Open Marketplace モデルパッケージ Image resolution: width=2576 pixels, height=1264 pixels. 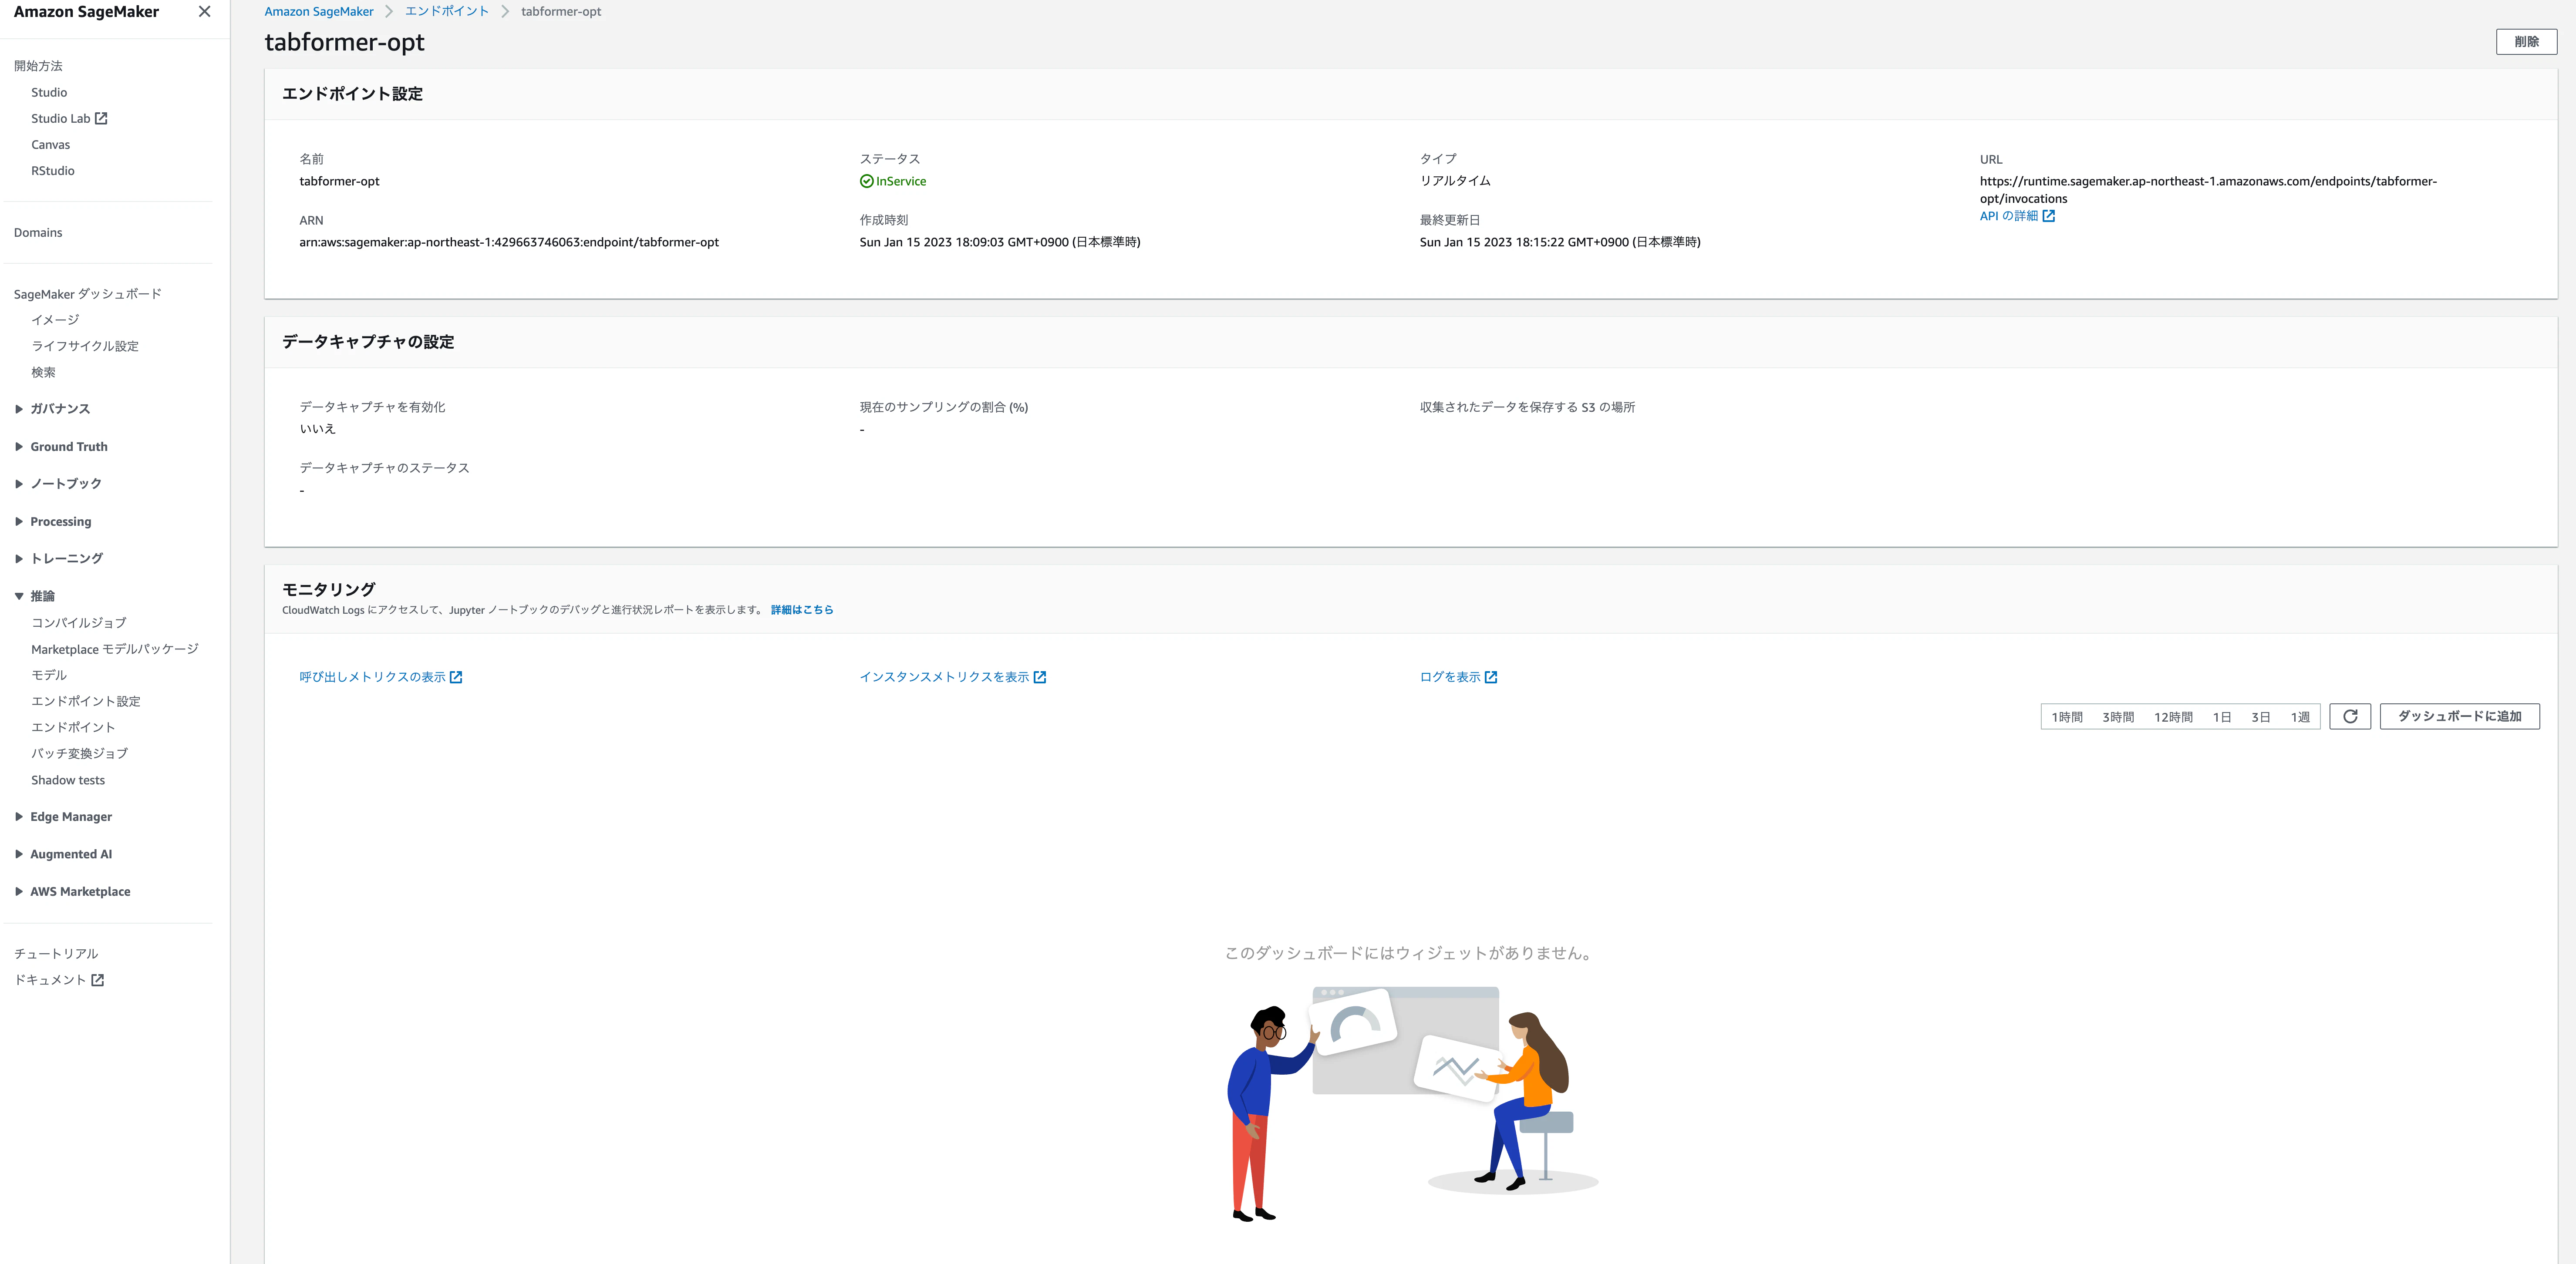pos(115,649)
